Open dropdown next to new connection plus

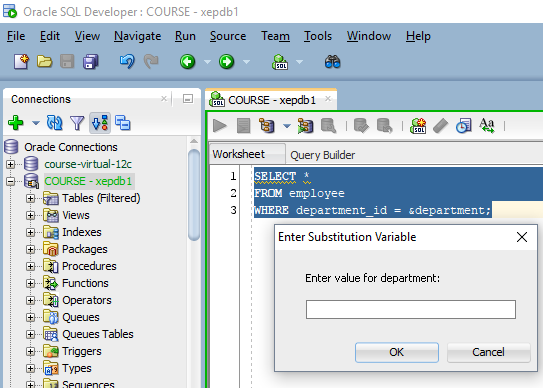pos(36,123)
